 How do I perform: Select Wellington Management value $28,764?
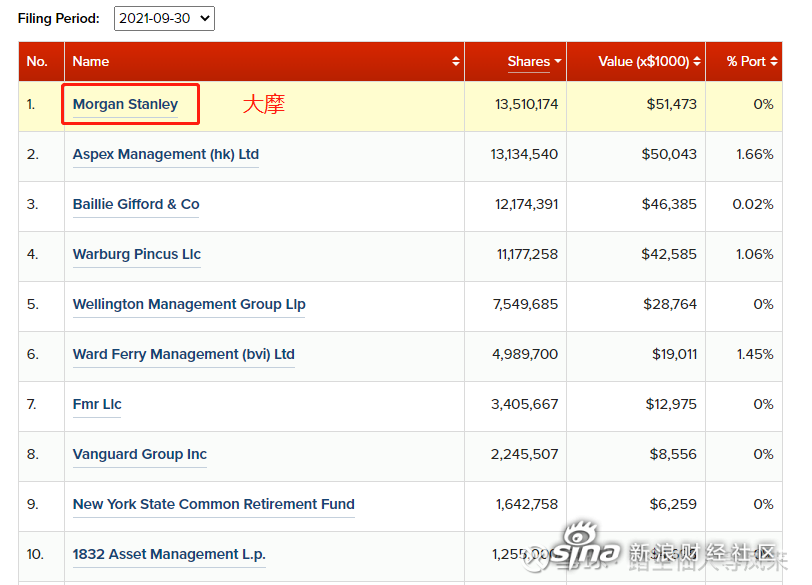(x=670, y=304)
